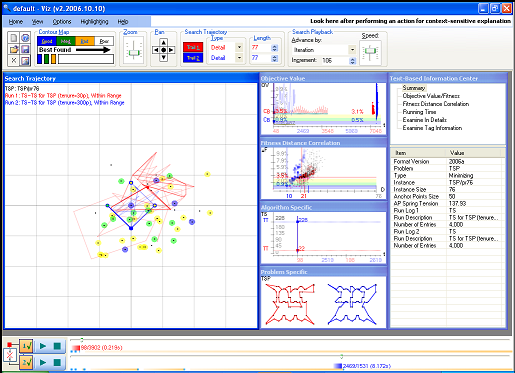This screenshot has height=373, width=515.
Task: Expand the Advance by Iteration dropdown
Action: point(352,50)
